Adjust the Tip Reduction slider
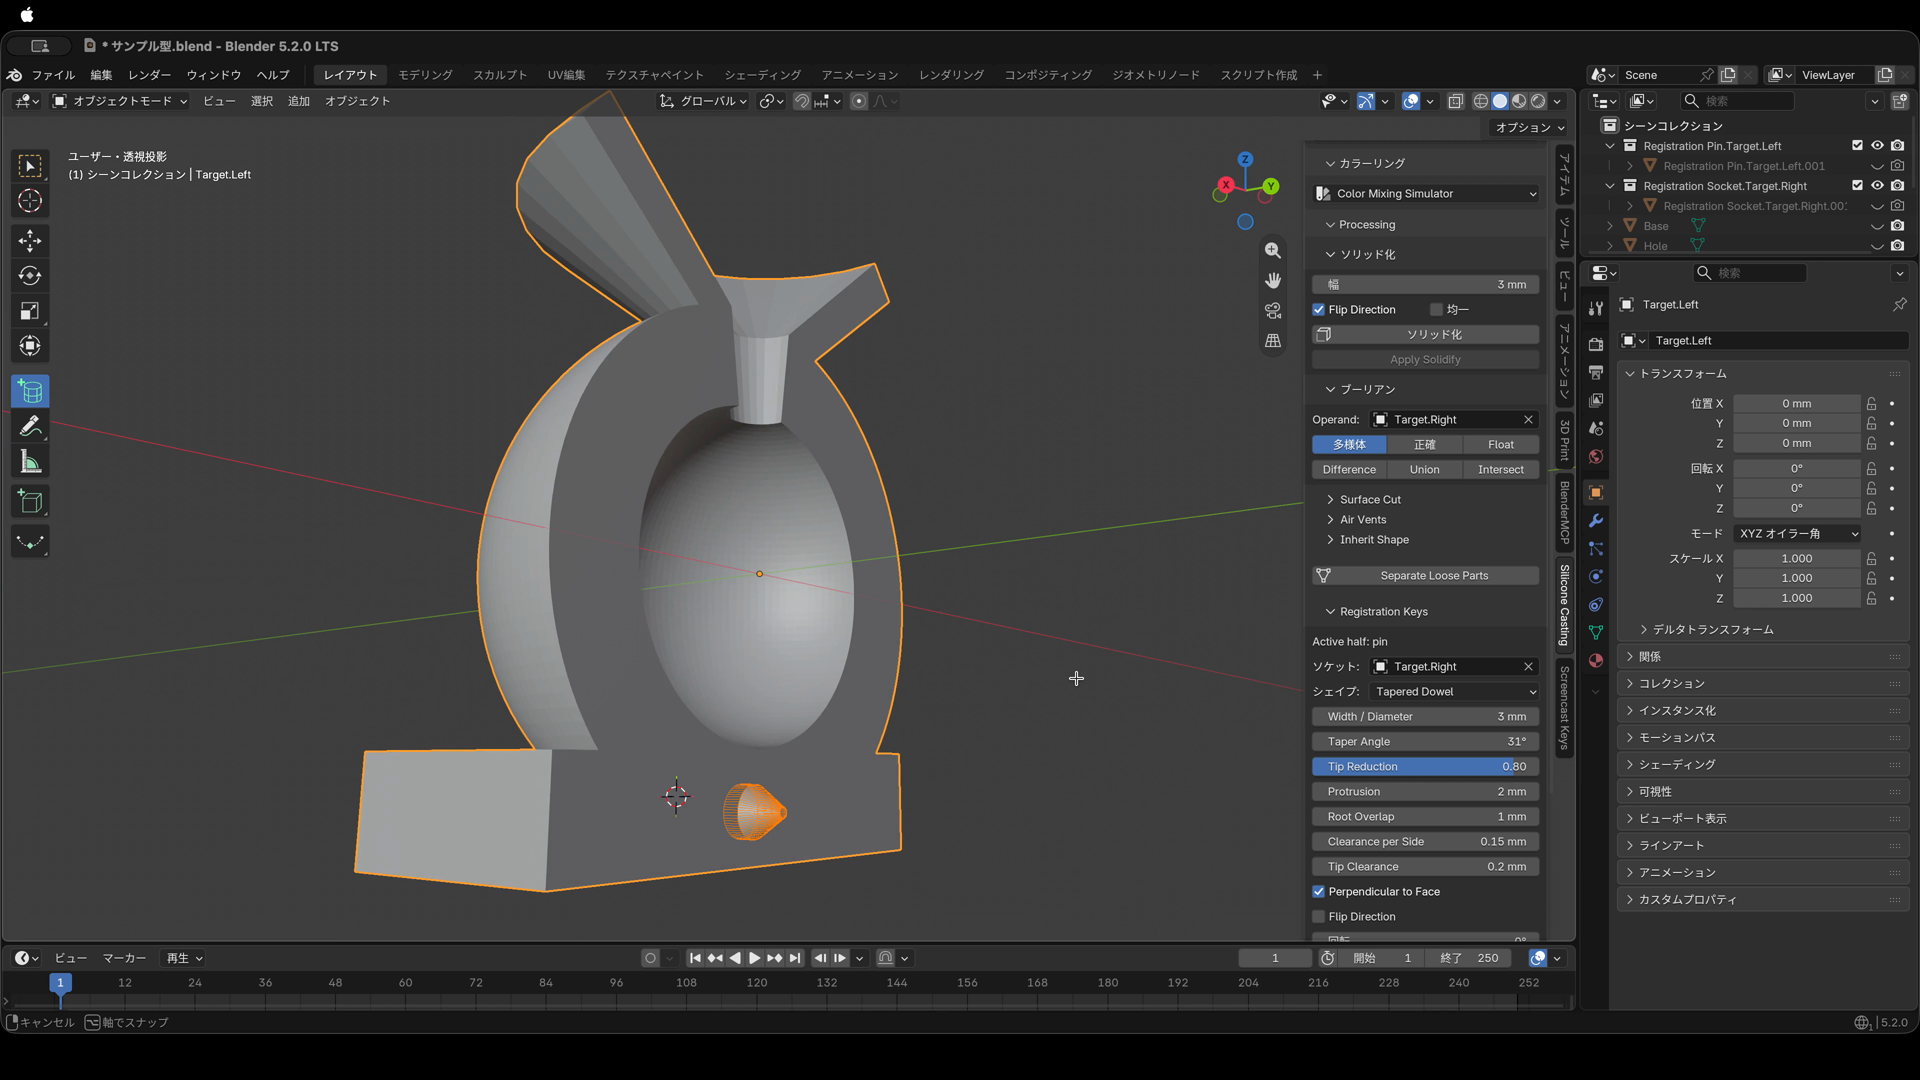Image resolution: width=1920 pixels, height=1080 pixels. coord(1426,767)
